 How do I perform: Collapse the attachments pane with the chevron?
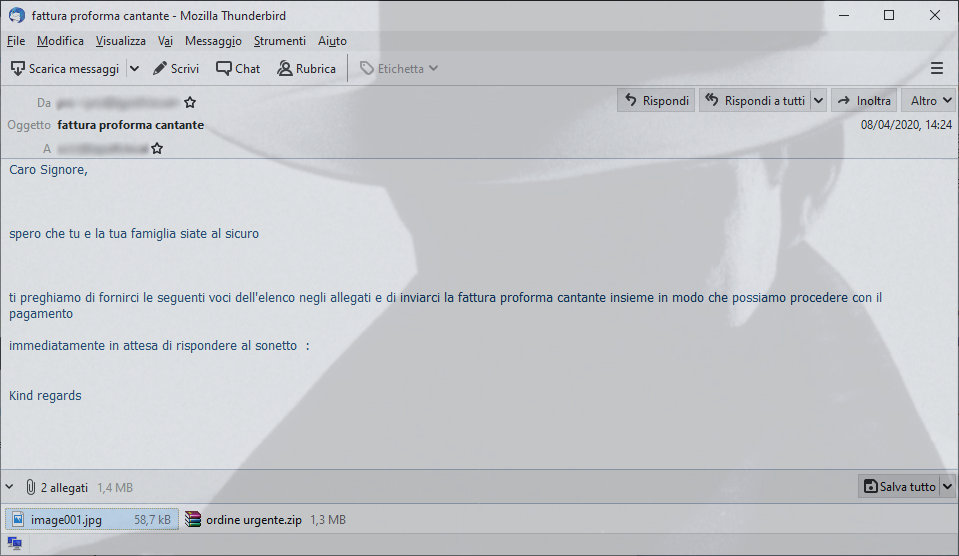(x=10, y=487)
